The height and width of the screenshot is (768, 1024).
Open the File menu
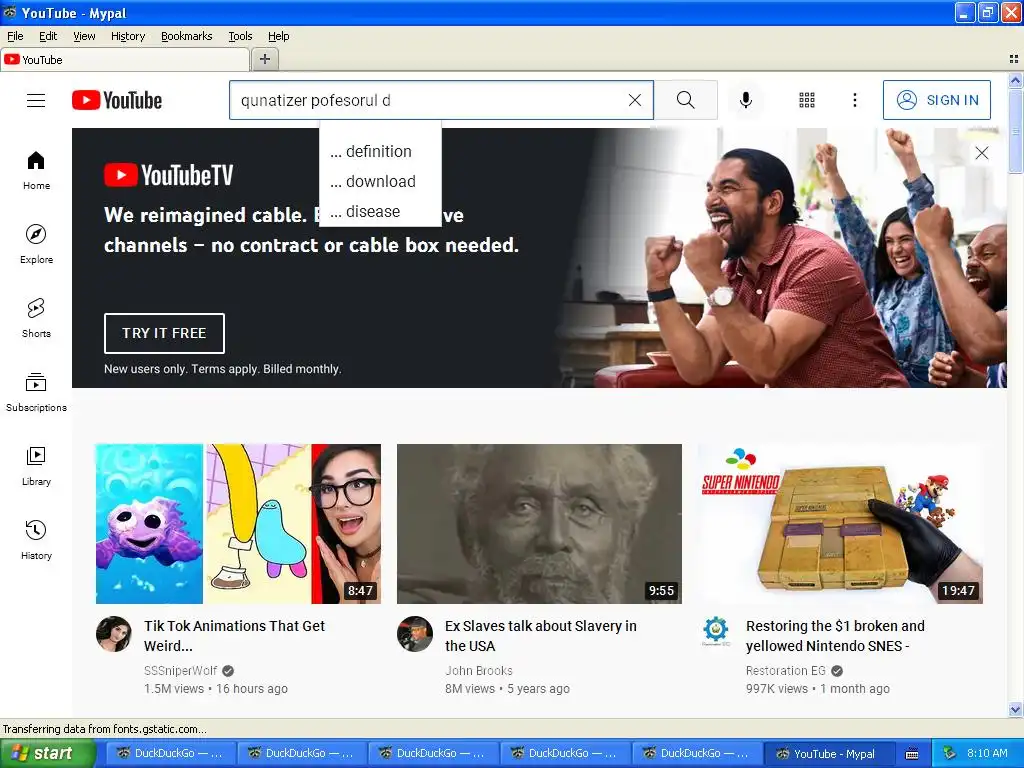(x=15, y=36)
